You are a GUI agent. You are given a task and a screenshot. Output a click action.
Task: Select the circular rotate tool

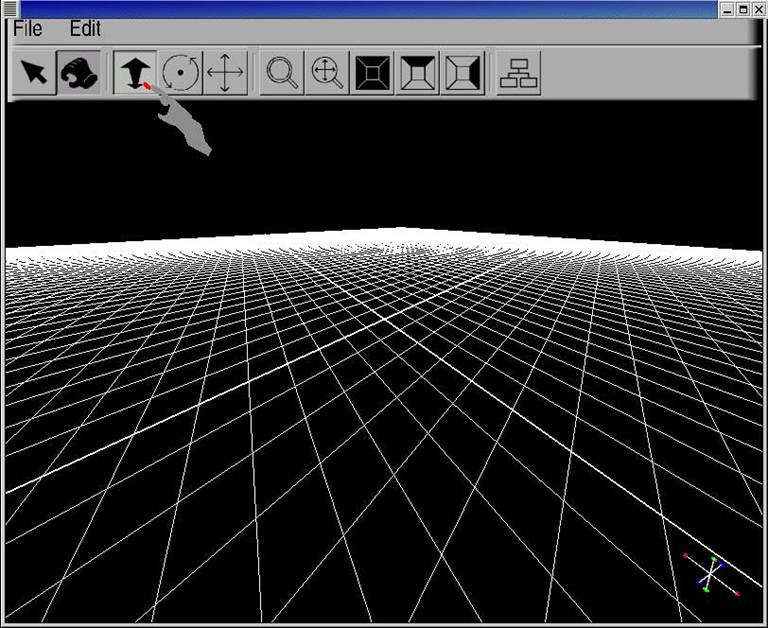coord(180,72)
